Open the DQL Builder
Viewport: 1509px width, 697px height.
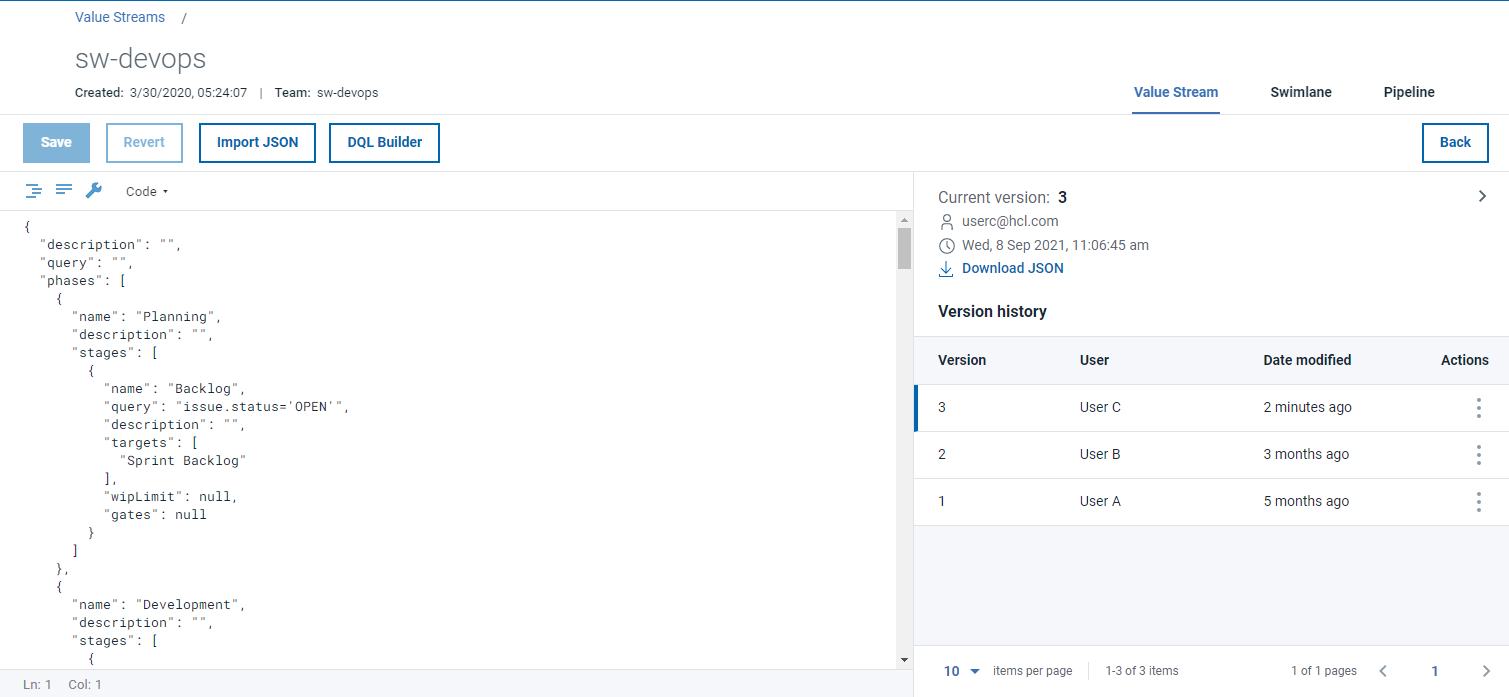(x=384, y=142)
